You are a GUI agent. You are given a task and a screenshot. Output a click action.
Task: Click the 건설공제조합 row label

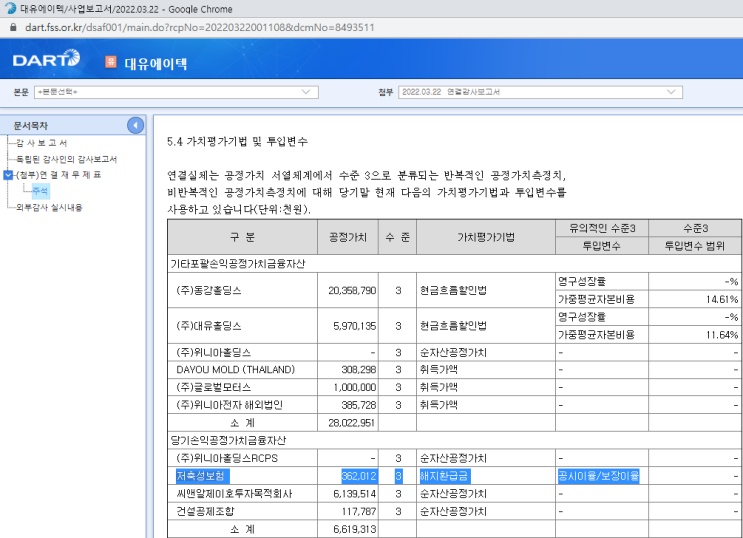coord(205,511)
